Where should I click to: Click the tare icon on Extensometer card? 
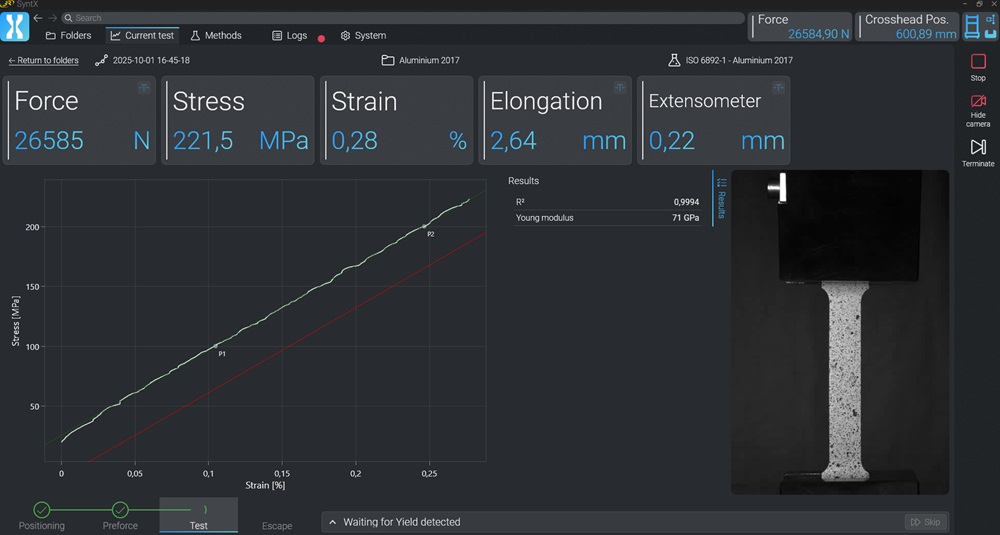pyautogui.click(x=778, y=88)
